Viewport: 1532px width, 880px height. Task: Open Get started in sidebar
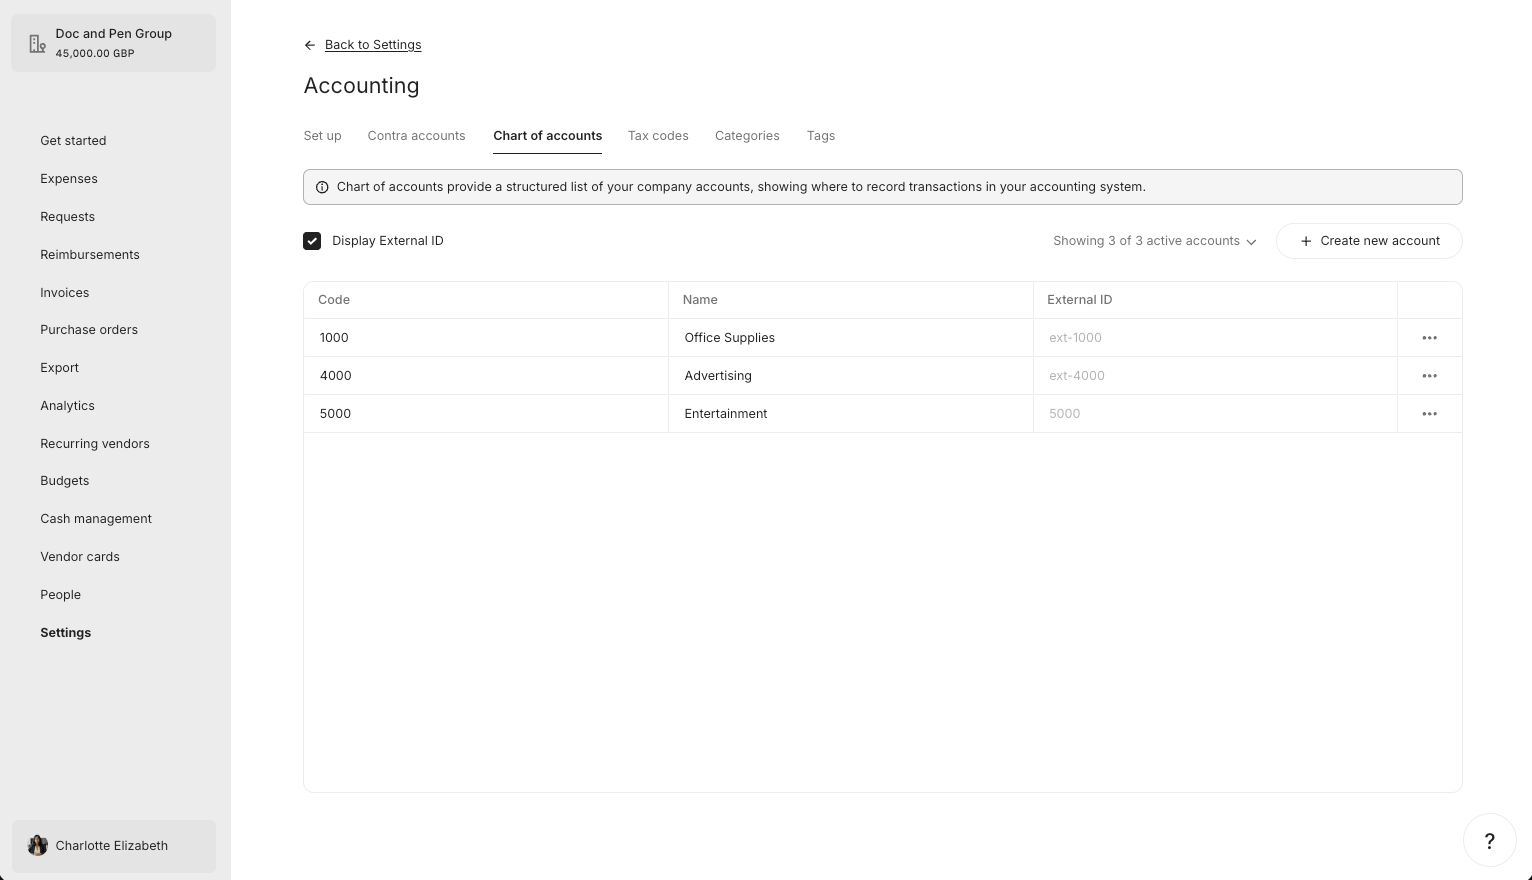[73, 141]
